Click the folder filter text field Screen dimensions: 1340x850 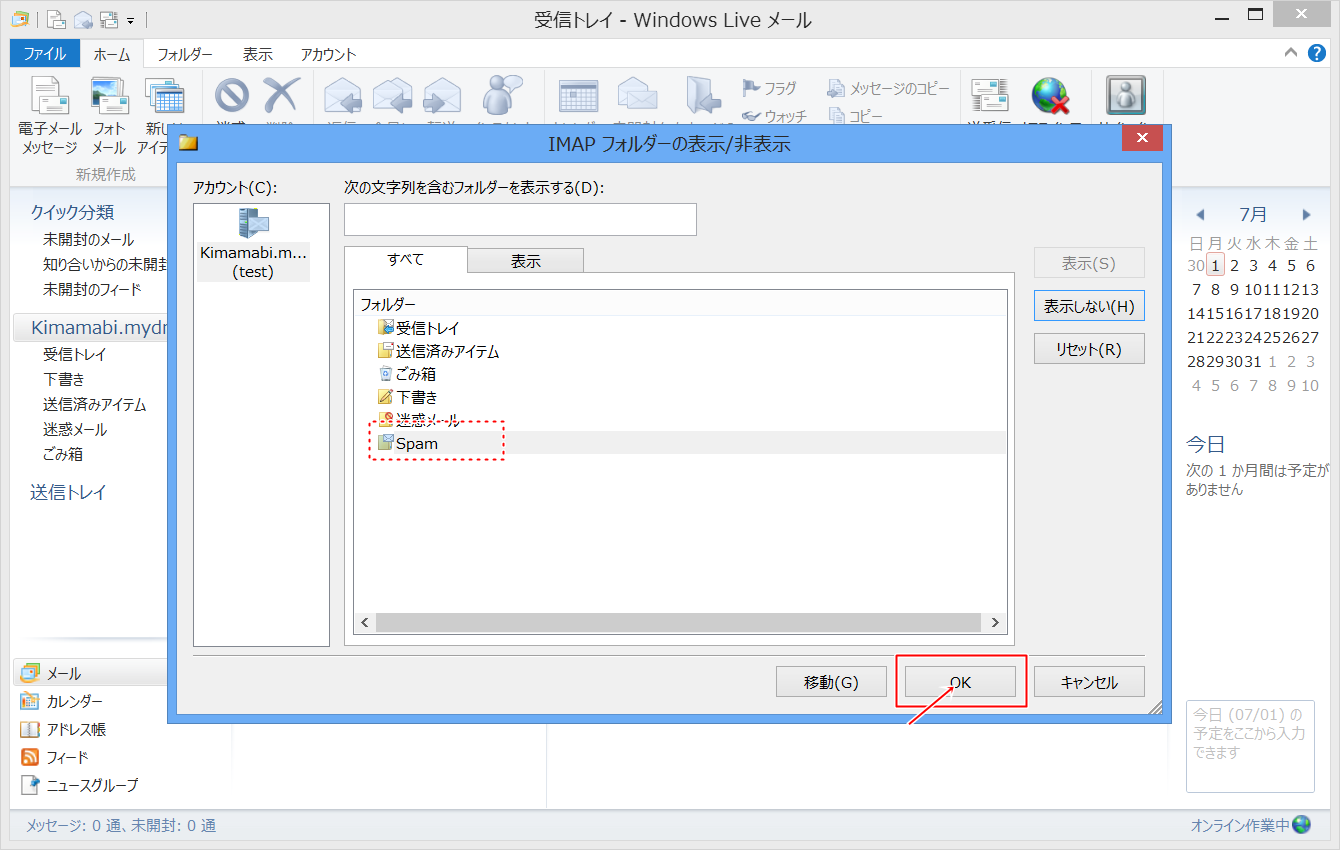(x=520, y=219)
